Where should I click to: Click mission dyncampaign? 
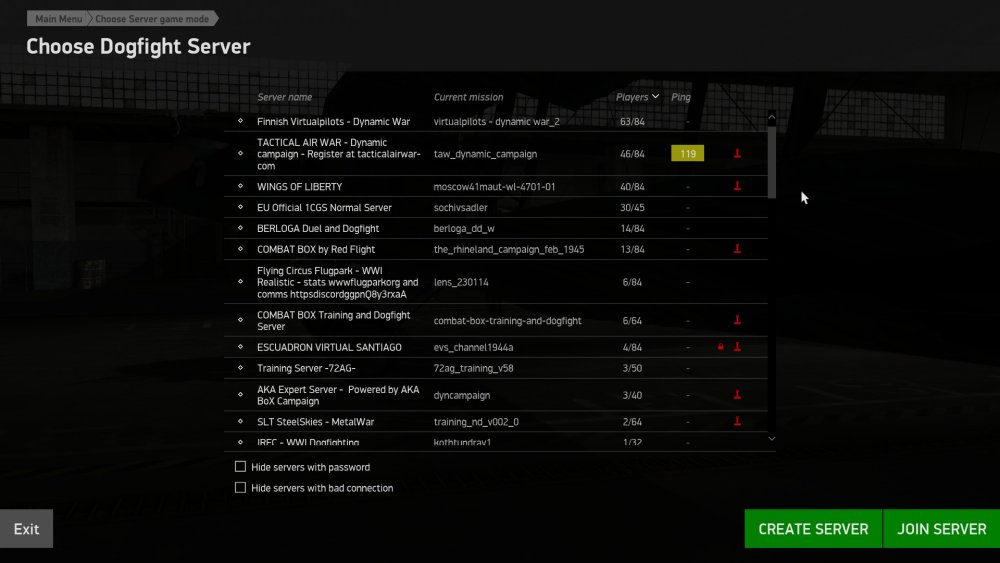coord(462,395)
